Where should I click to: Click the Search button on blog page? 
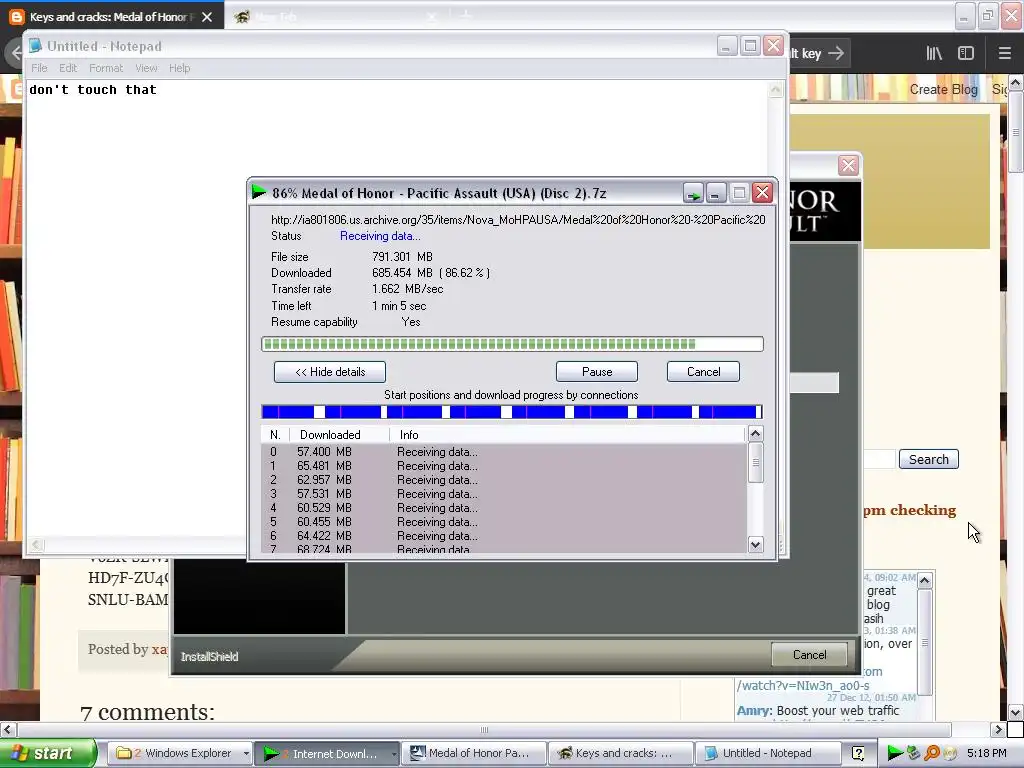click(929, 459)
